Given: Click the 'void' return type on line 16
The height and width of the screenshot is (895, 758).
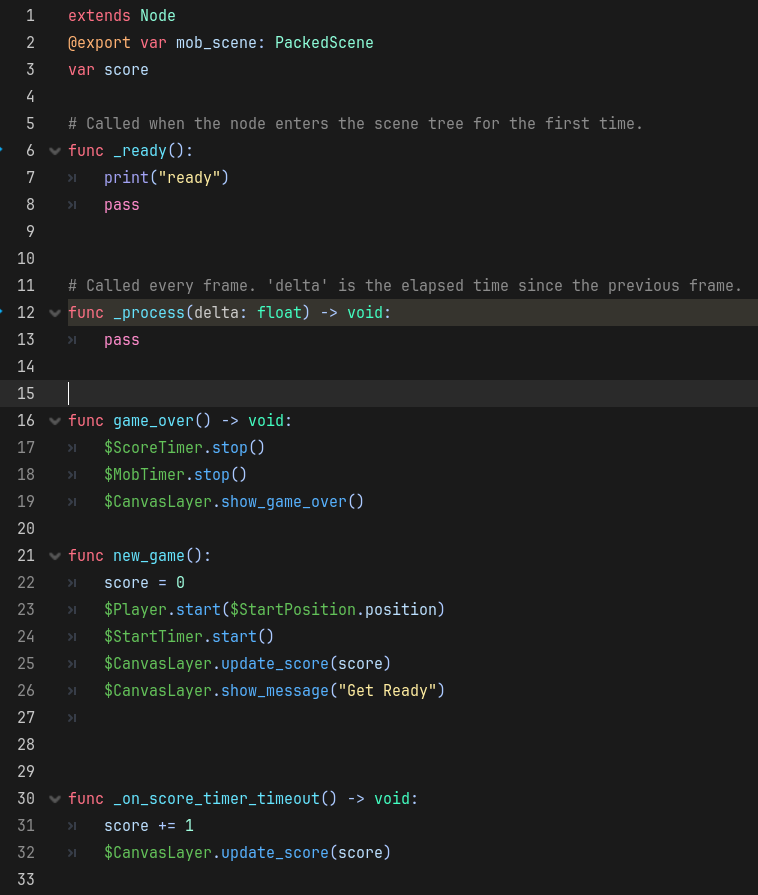Looking at the screenshot, I should (266, 421).
